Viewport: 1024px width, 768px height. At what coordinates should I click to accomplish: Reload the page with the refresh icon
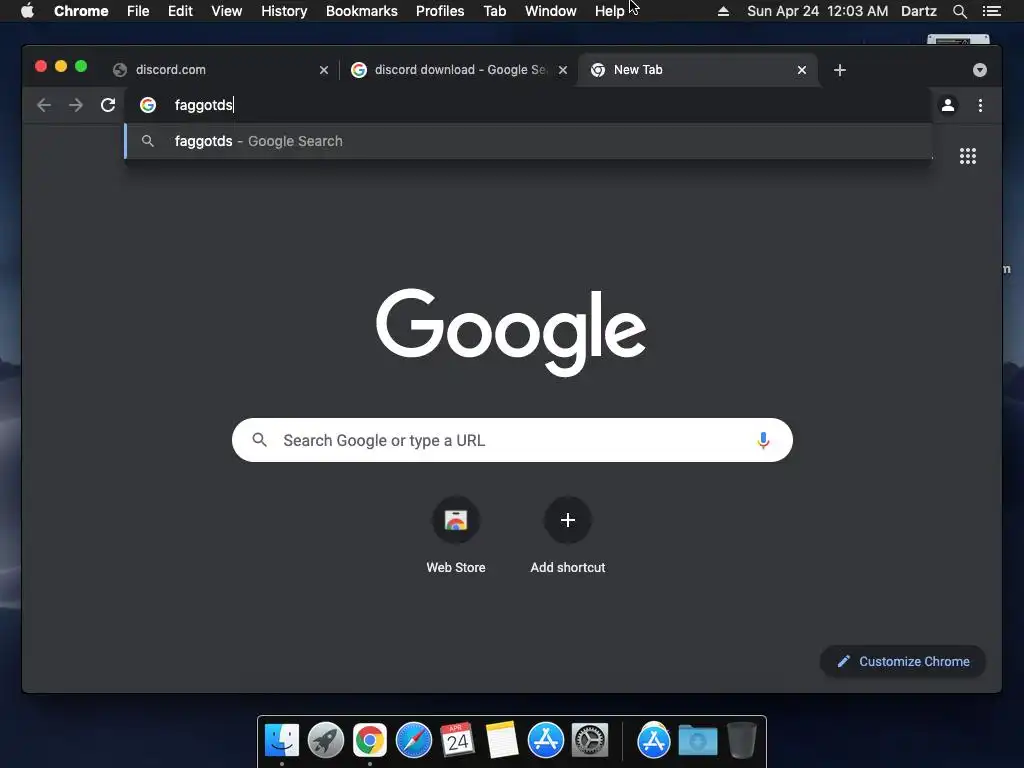point(108,105)
